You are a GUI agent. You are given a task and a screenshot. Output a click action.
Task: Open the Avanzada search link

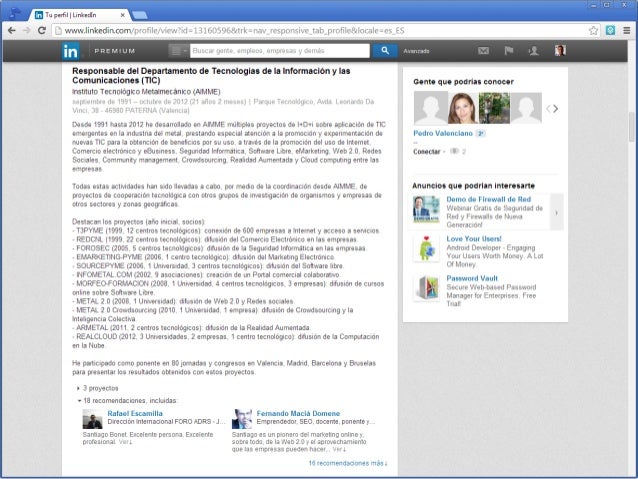[x=416, y=51]
